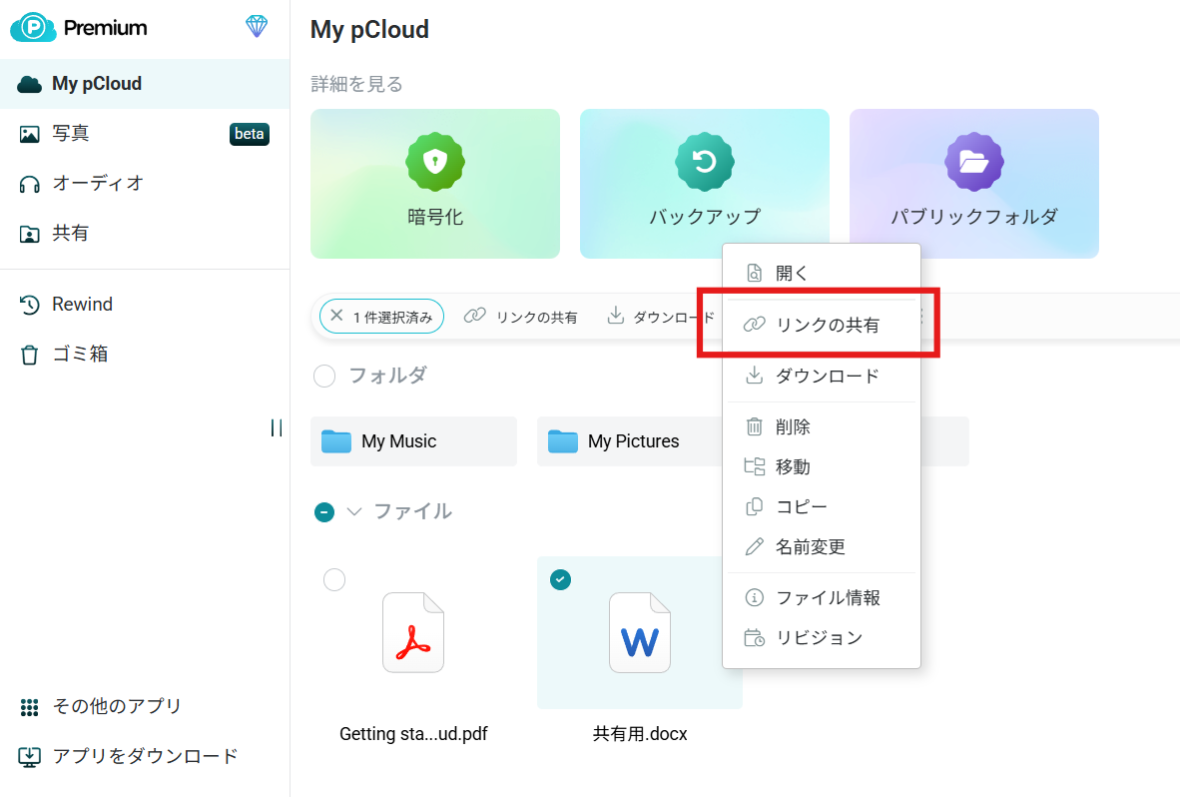
Task: Collapse the sidebar using the divider handle
Action: coord(276,428)
